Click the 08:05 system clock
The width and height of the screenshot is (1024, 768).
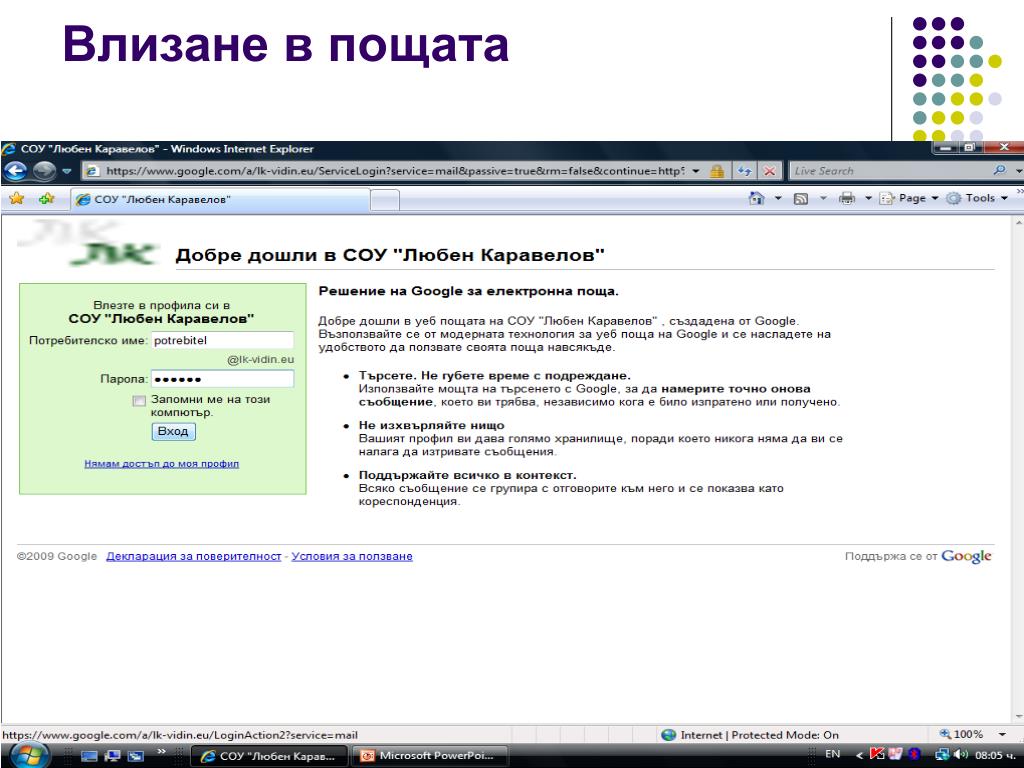pyautogui.click(x=994, y=756)
